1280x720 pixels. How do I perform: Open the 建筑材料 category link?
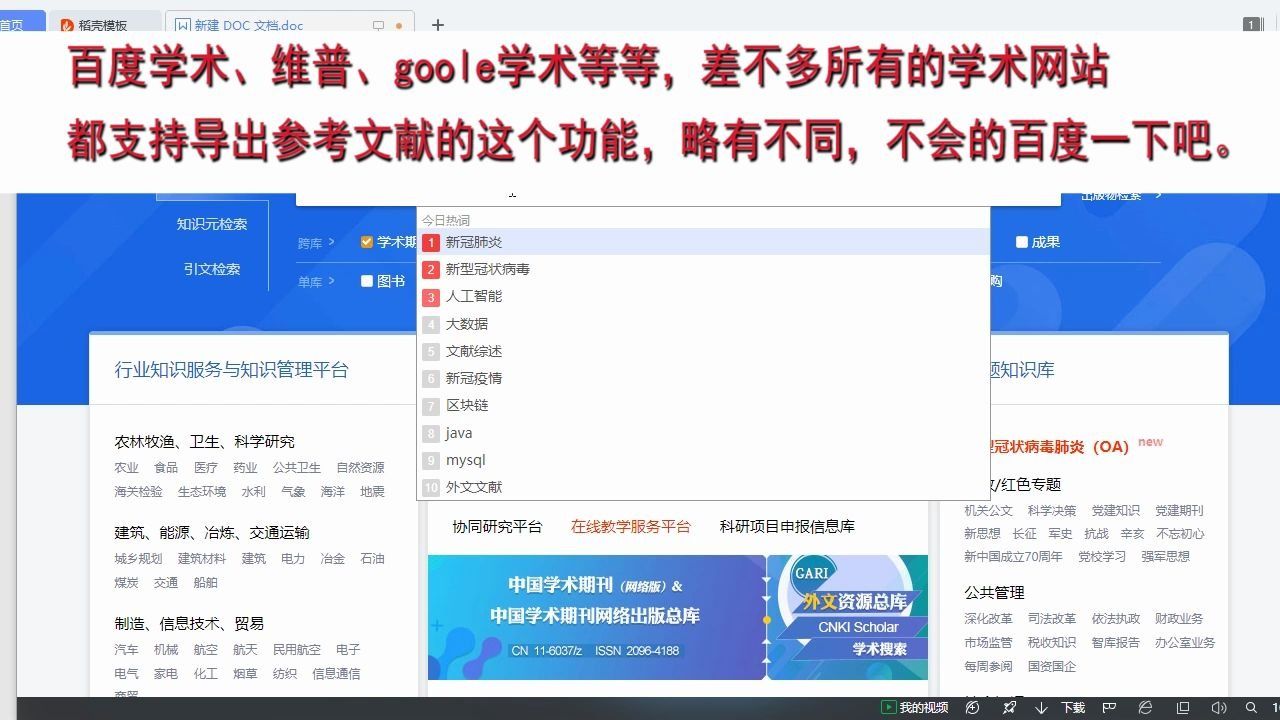click(202, 558)
